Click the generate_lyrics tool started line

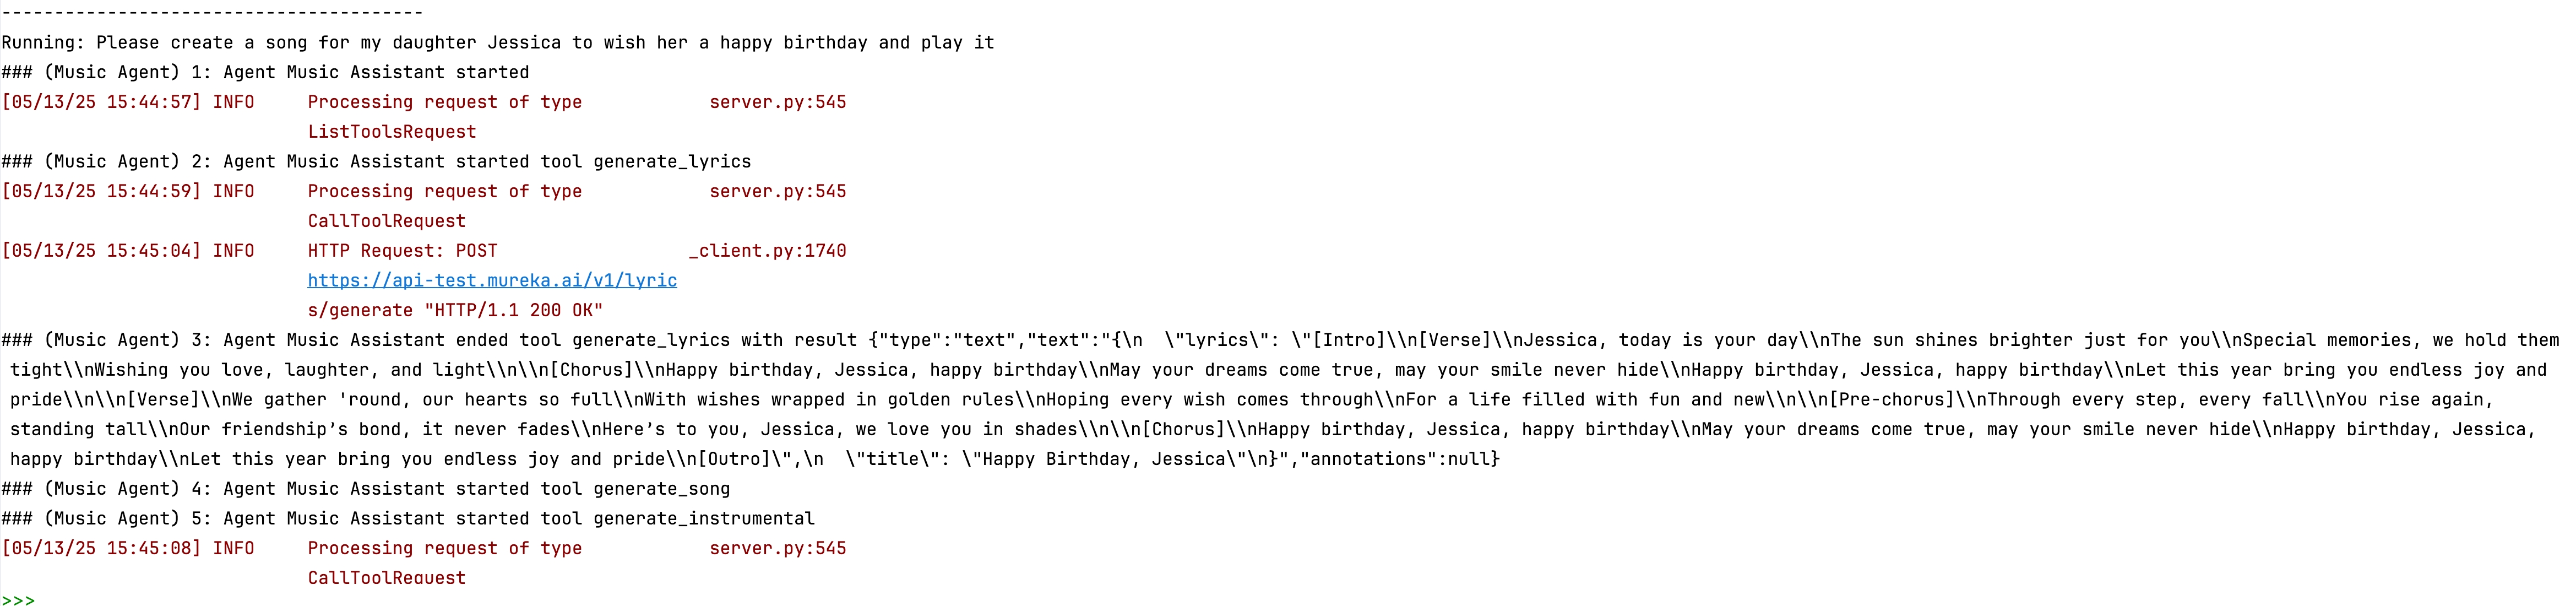coord(376,162)
